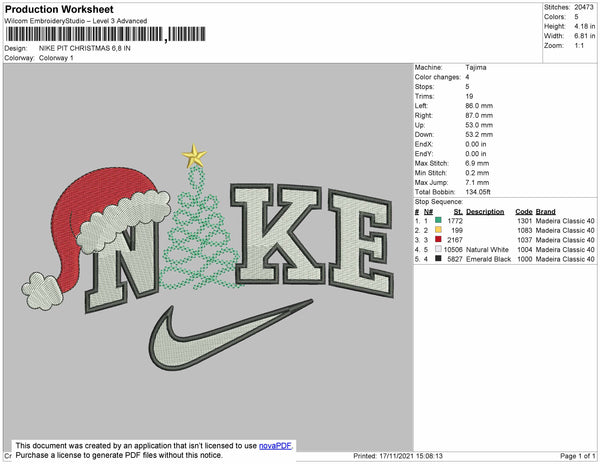The width and height of the screenshot is (600, 464).
Task: Click the Color changes value 4
Action: [x=467, y=77]
